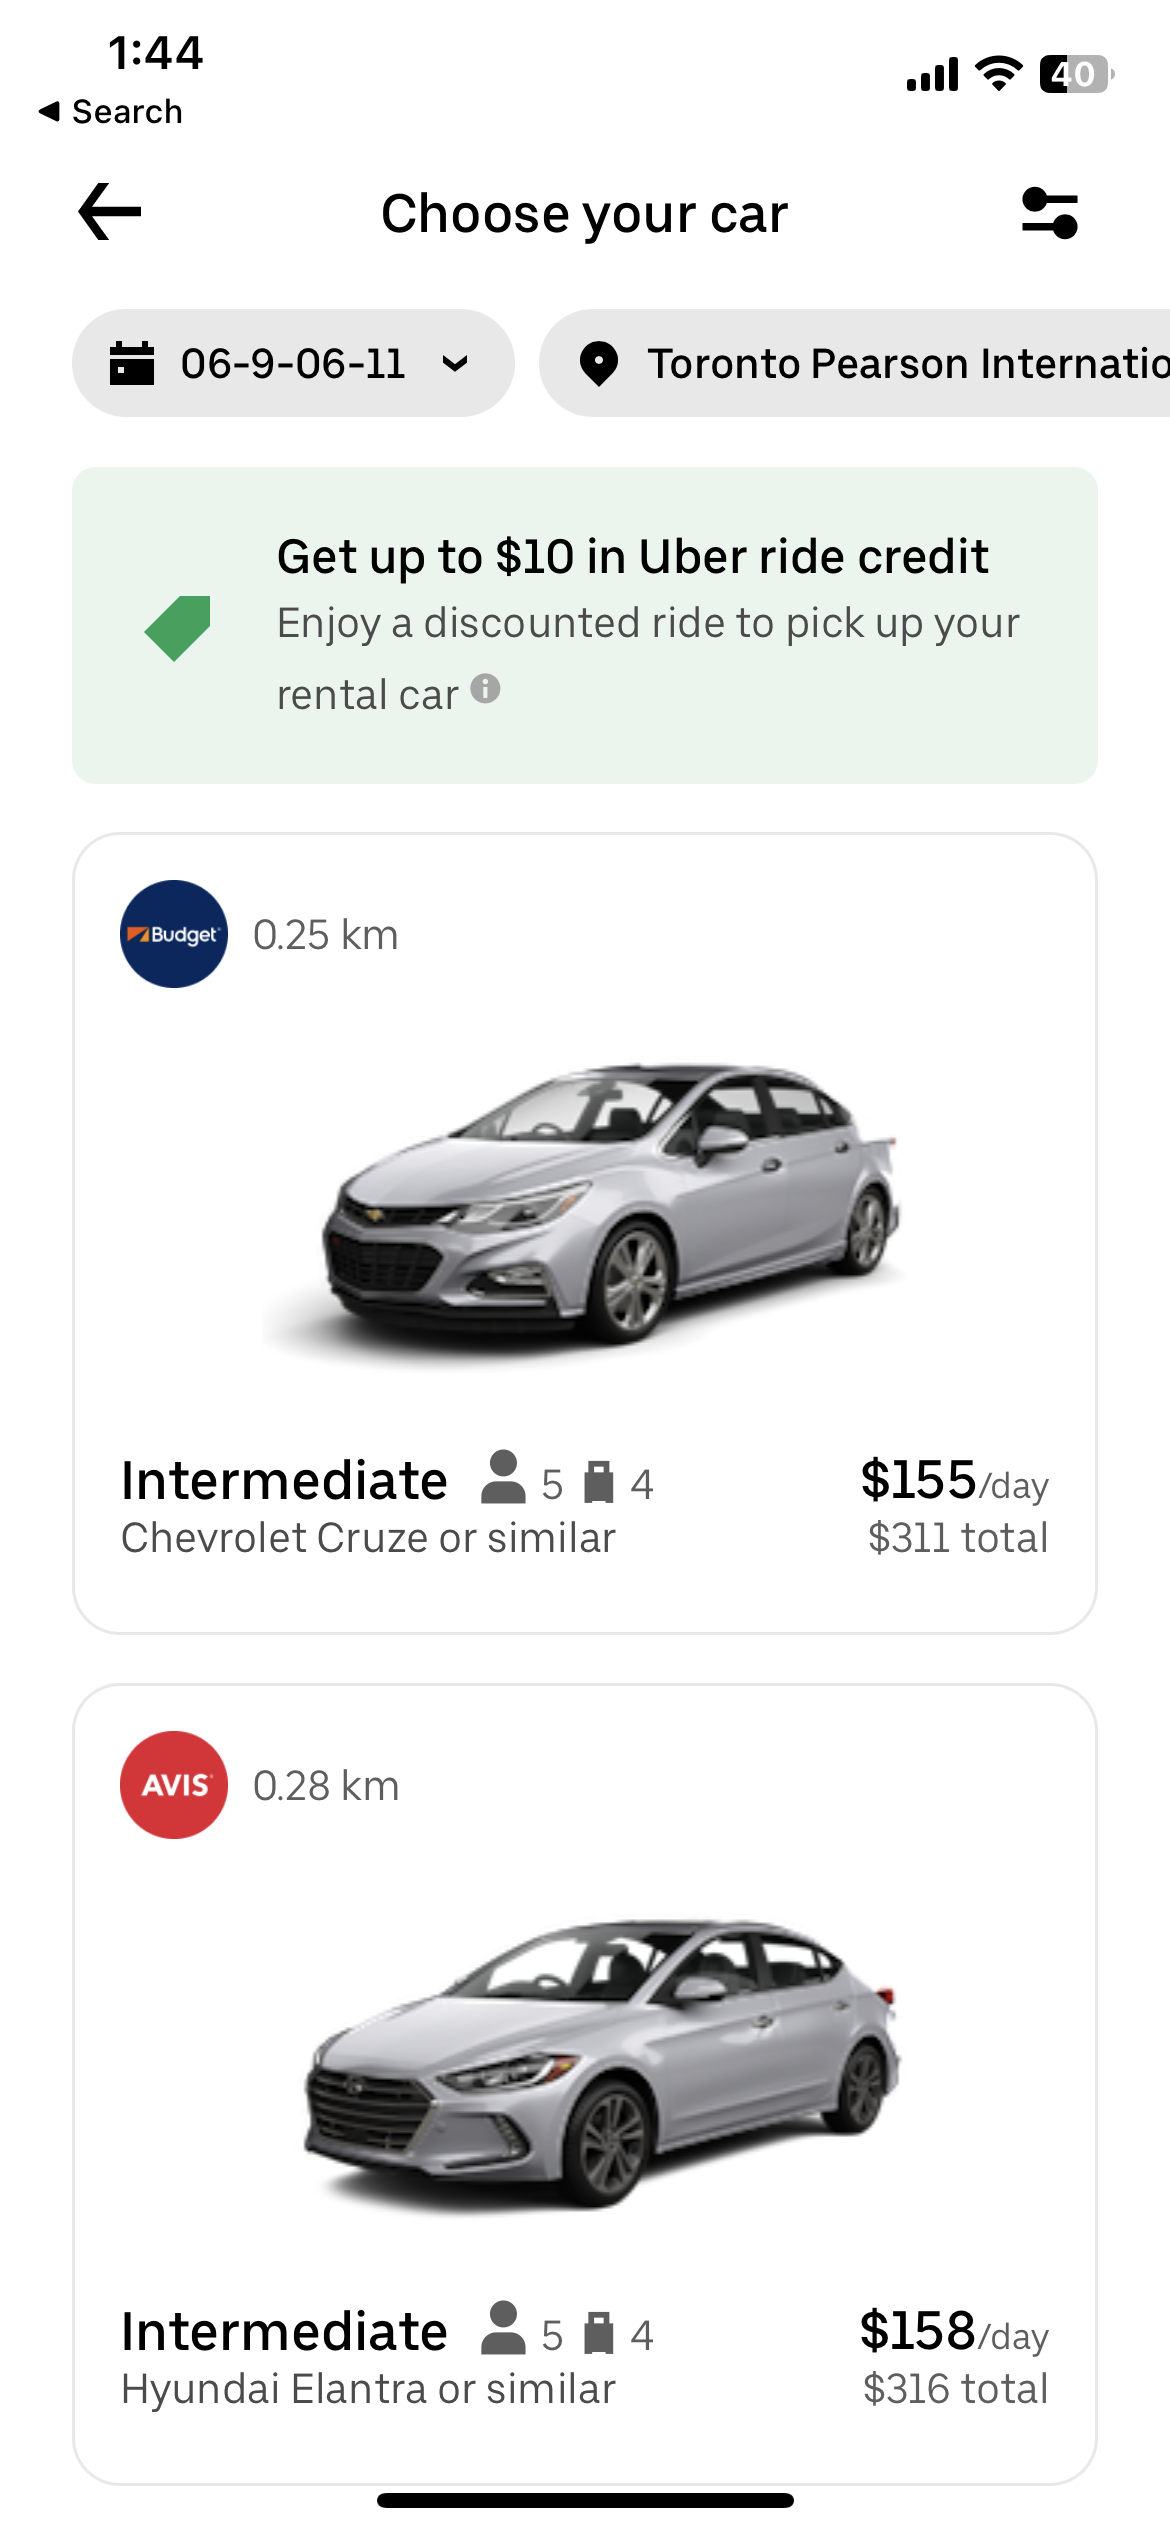Return to Search via status bar link

[112, 112]
